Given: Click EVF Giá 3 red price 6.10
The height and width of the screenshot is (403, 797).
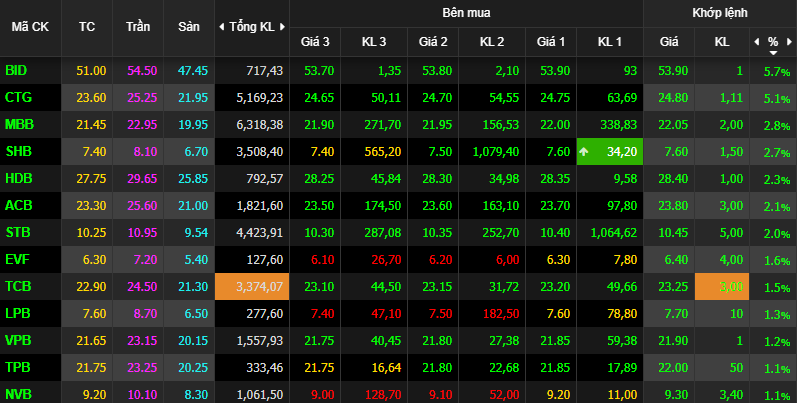Looking at the screenshot, I should click(322, 259).
